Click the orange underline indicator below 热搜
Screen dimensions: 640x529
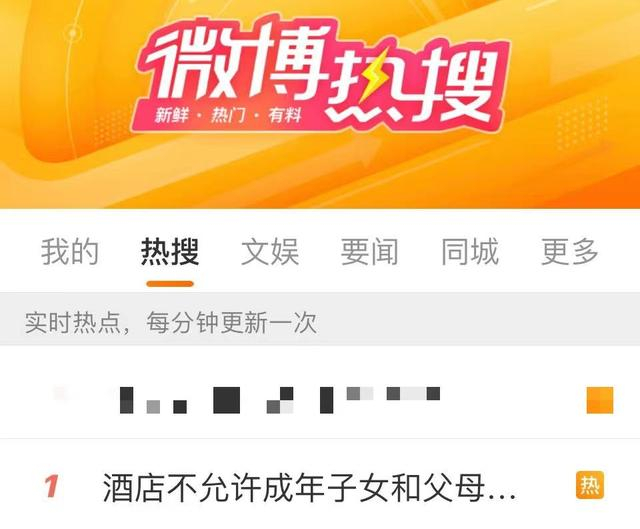pyautogui.click(x=170, y=284)
